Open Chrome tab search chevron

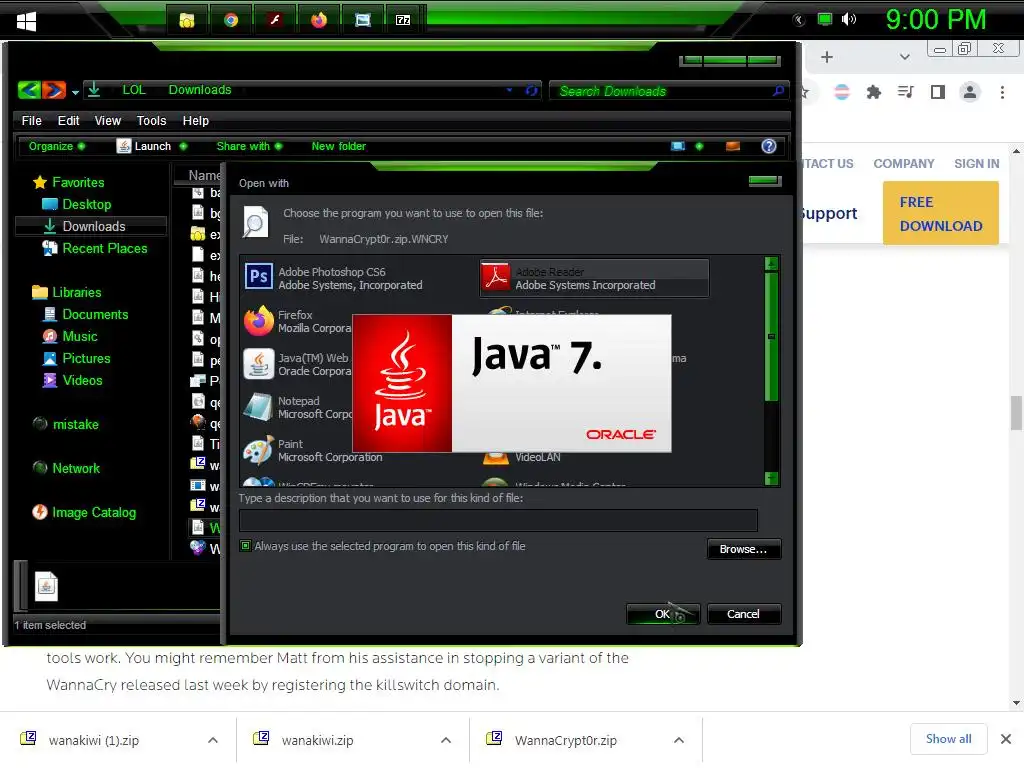904,57
